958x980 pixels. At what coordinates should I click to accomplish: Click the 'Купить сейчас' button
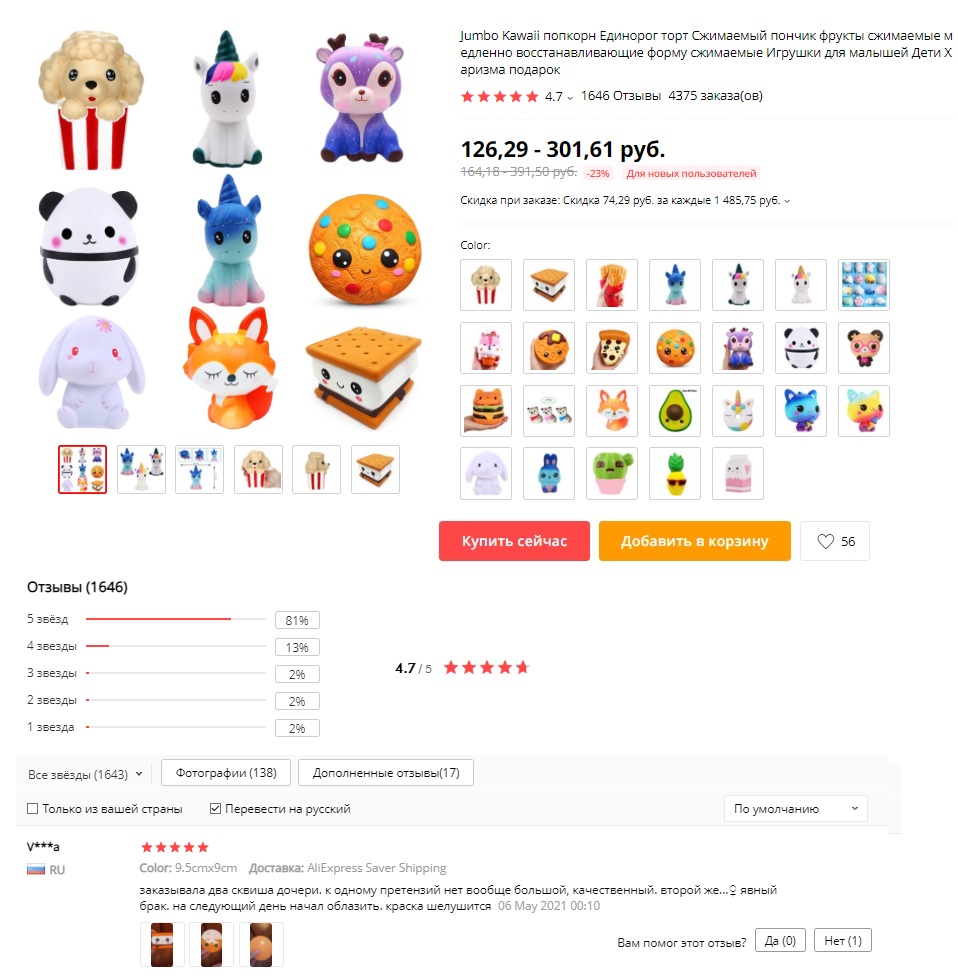pos(514,541)
